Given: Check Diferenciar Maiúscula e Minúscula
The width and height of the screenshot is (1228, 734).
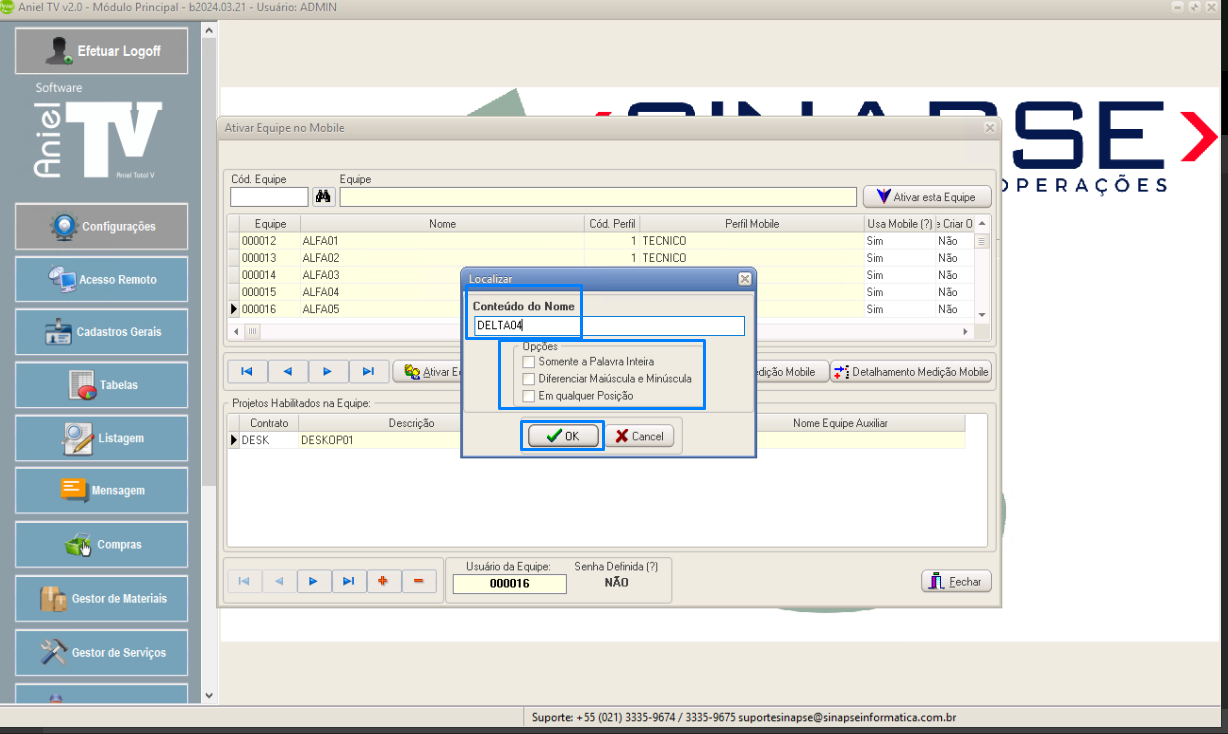Looking at the screenshot, I should pyautogui.click(x=529, y=379).
